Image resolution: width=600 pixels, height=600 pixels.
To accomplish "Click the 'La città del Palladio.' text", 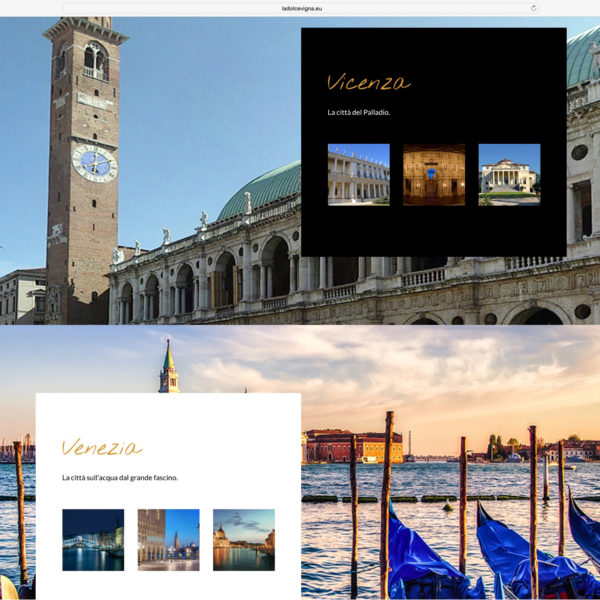I will click(358, 113).
